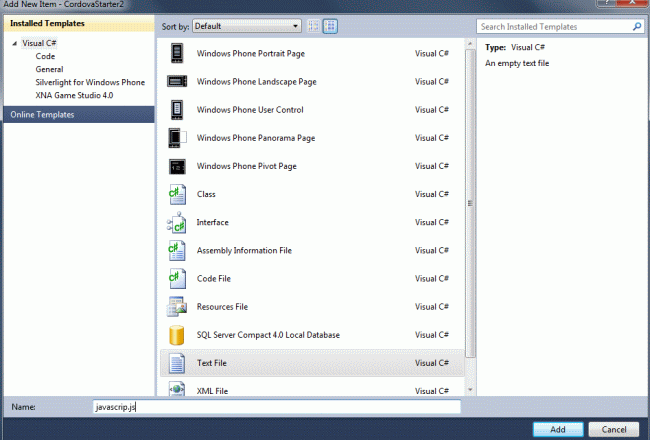The image size is (650, 440).
Task: Select the Windows Phone Portrait Page icon
Action: pyautogui.click(x=177, y=53)
